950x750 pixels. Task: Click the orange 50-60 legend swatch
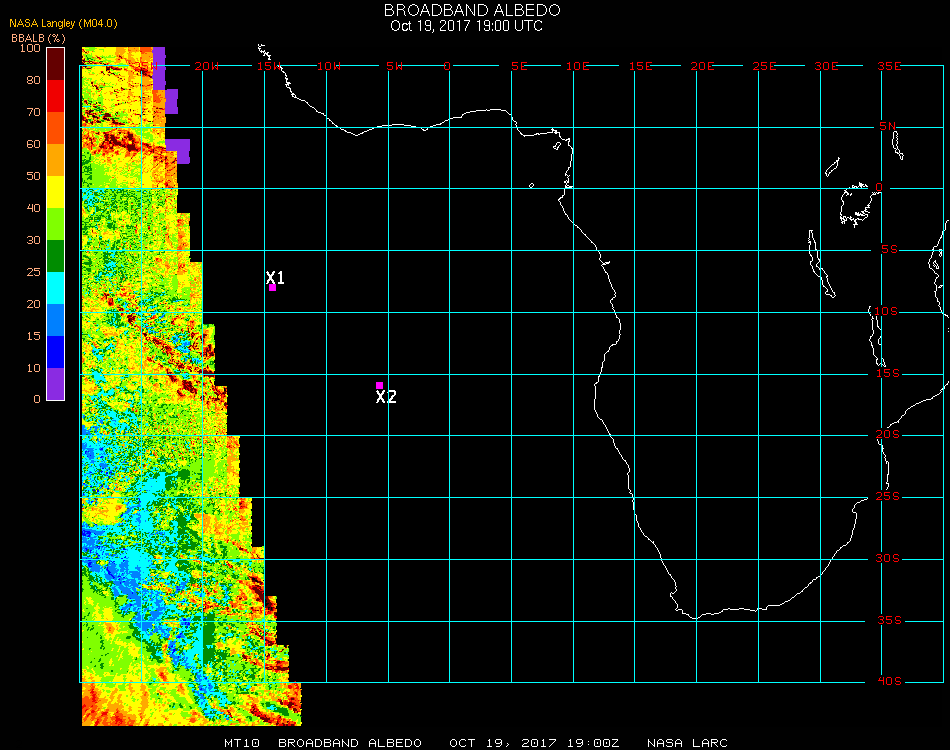pos(55,160)
